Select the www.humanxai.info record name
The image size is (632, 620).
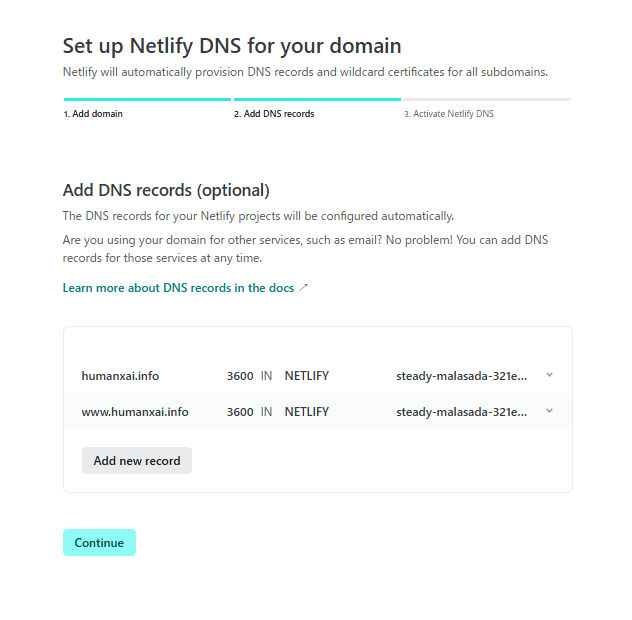click(x=135, y=411)
